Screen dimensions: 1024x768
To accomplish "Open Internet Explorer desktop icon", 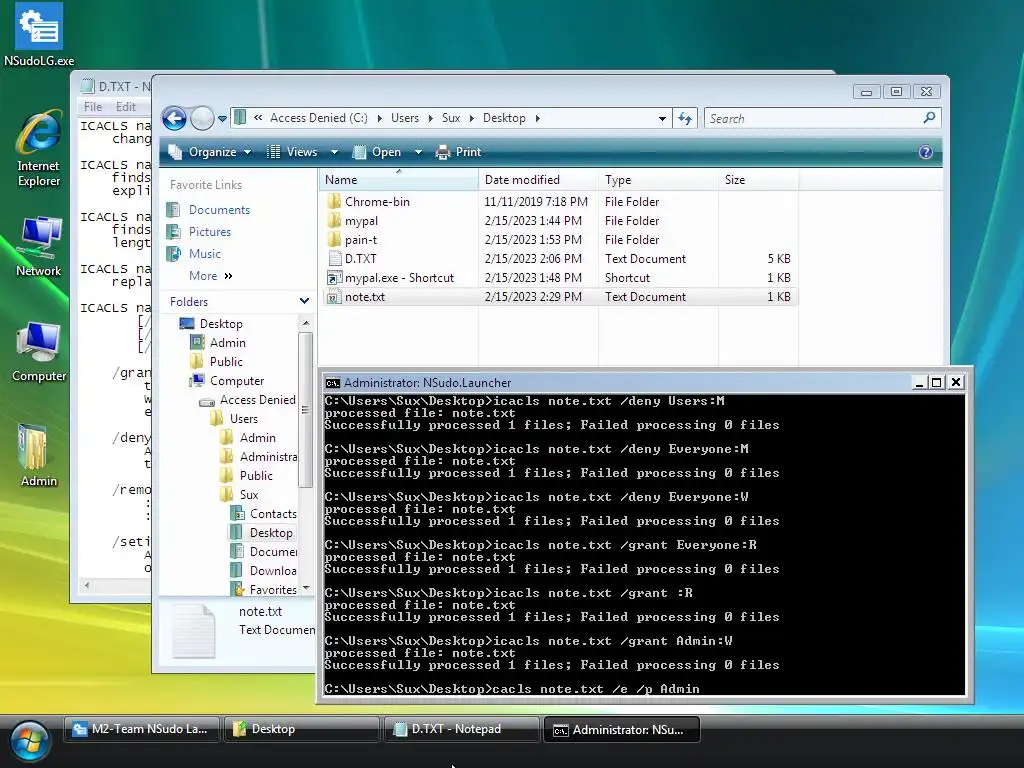I will [39, 150].
